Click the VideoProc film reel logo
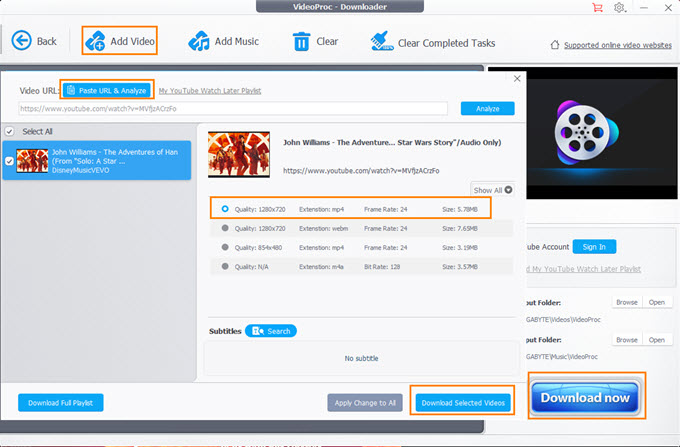 point(586,133)
